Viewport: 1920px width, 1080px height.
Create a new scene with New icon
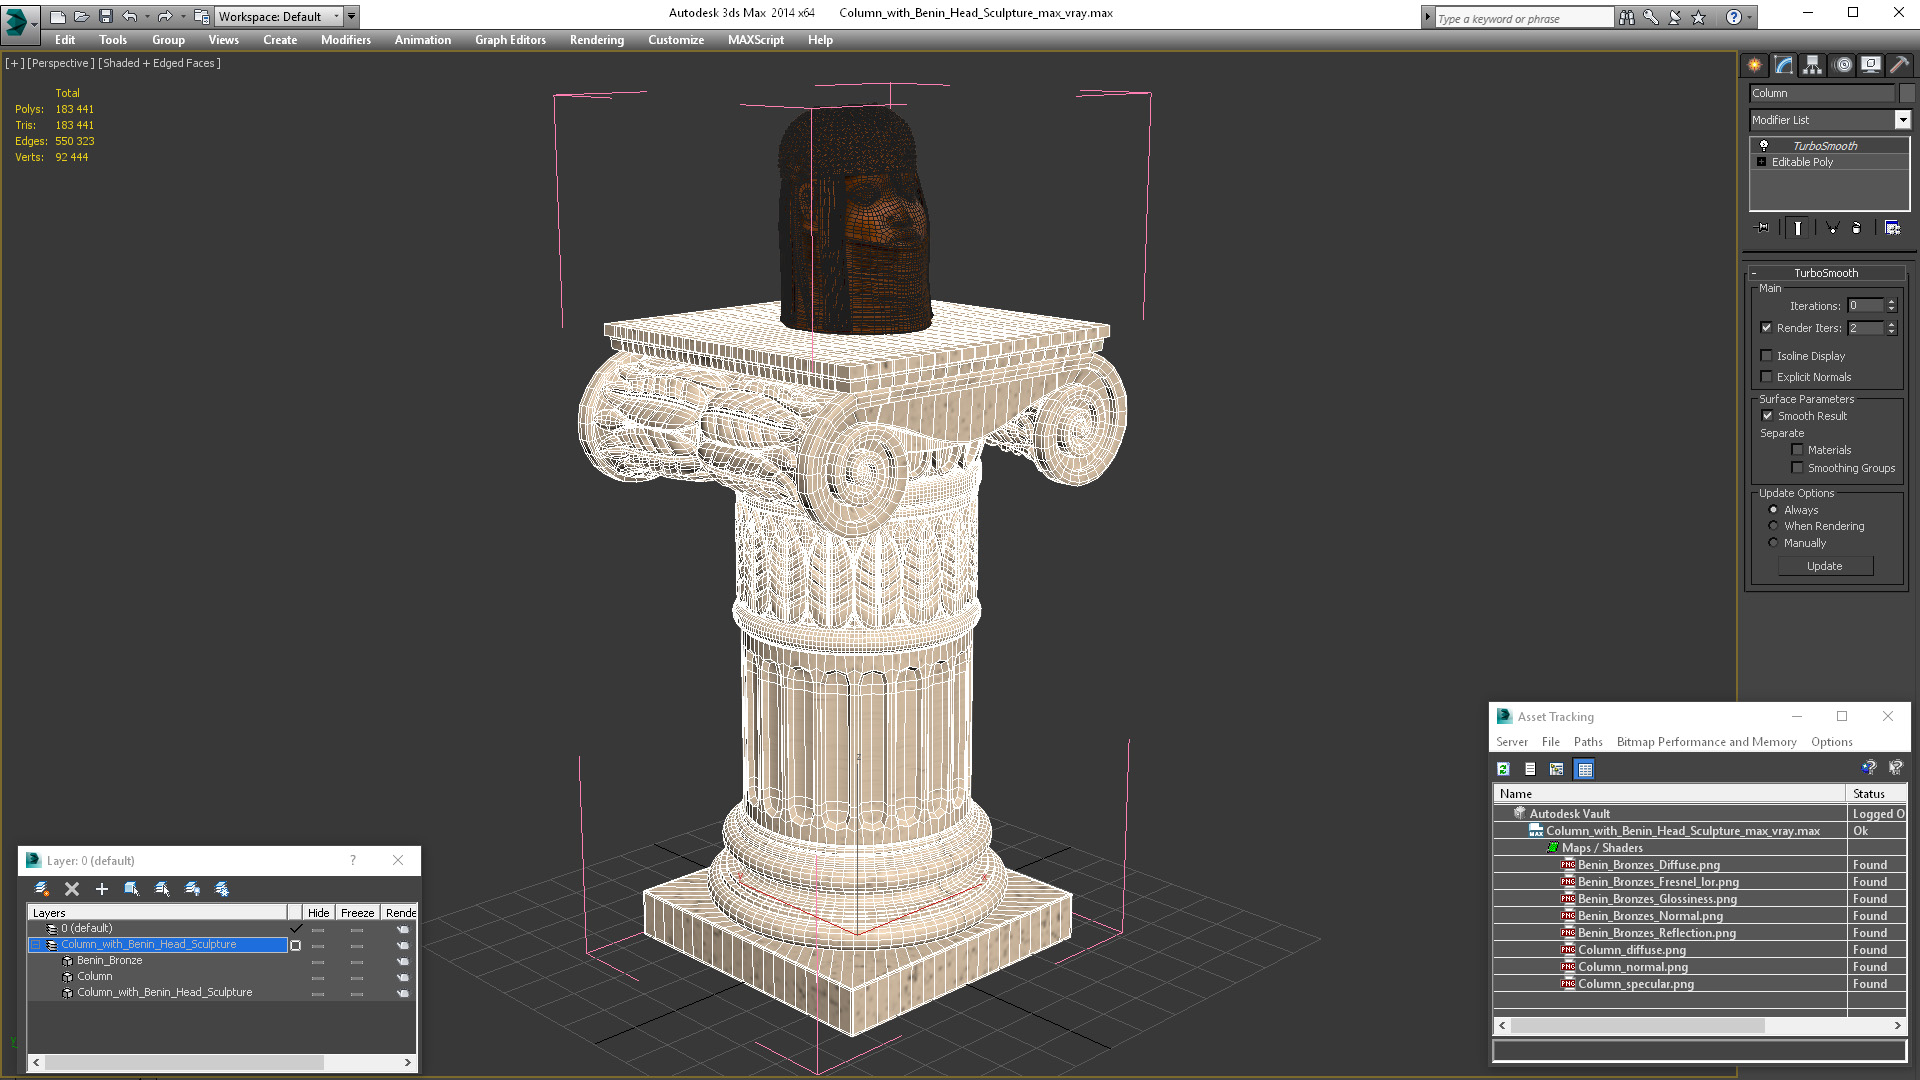pos(57,16)
